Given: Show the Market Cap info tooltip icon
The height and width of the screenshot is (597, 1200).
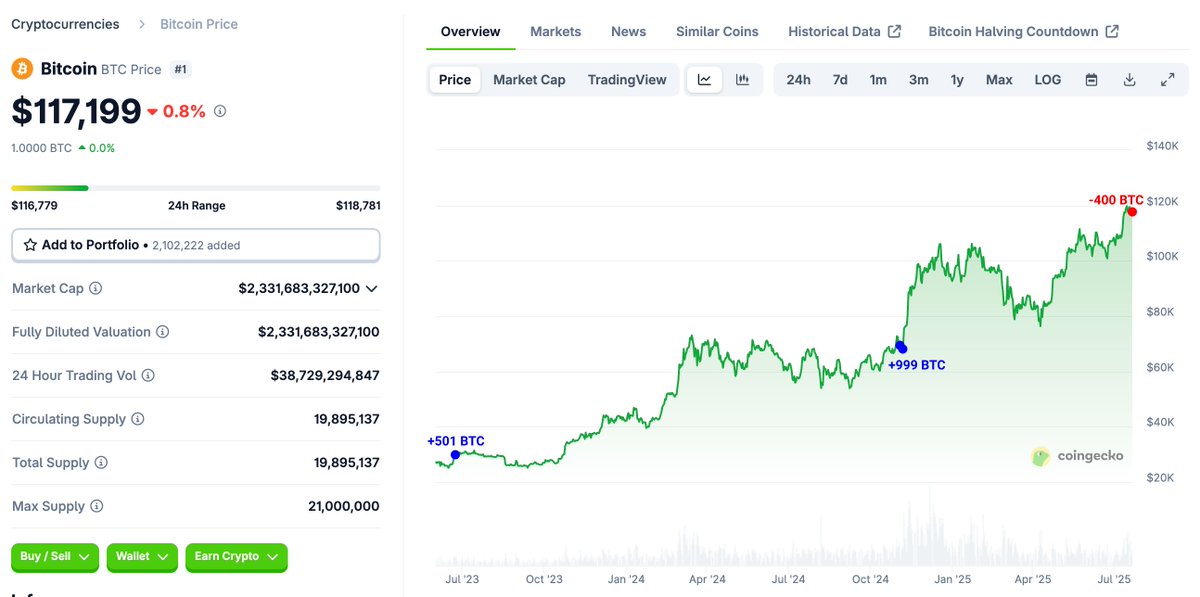Looking at the screenshot, I should [96, 288].
